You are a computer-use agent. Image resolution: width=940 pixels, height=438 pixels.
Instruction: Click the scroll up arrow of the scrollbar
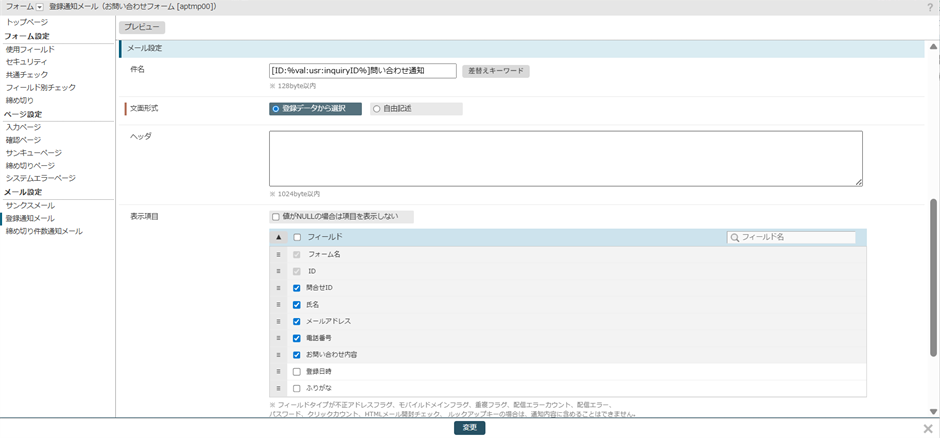pos(933,46)
